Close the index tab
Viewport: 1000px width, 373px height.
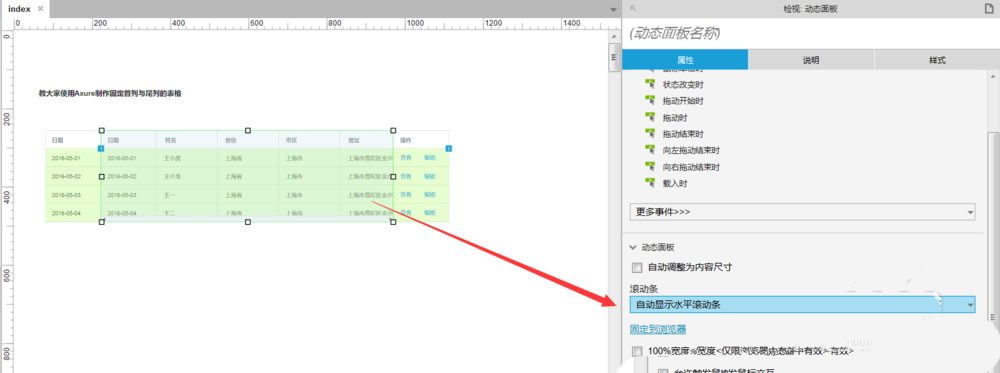40,9
